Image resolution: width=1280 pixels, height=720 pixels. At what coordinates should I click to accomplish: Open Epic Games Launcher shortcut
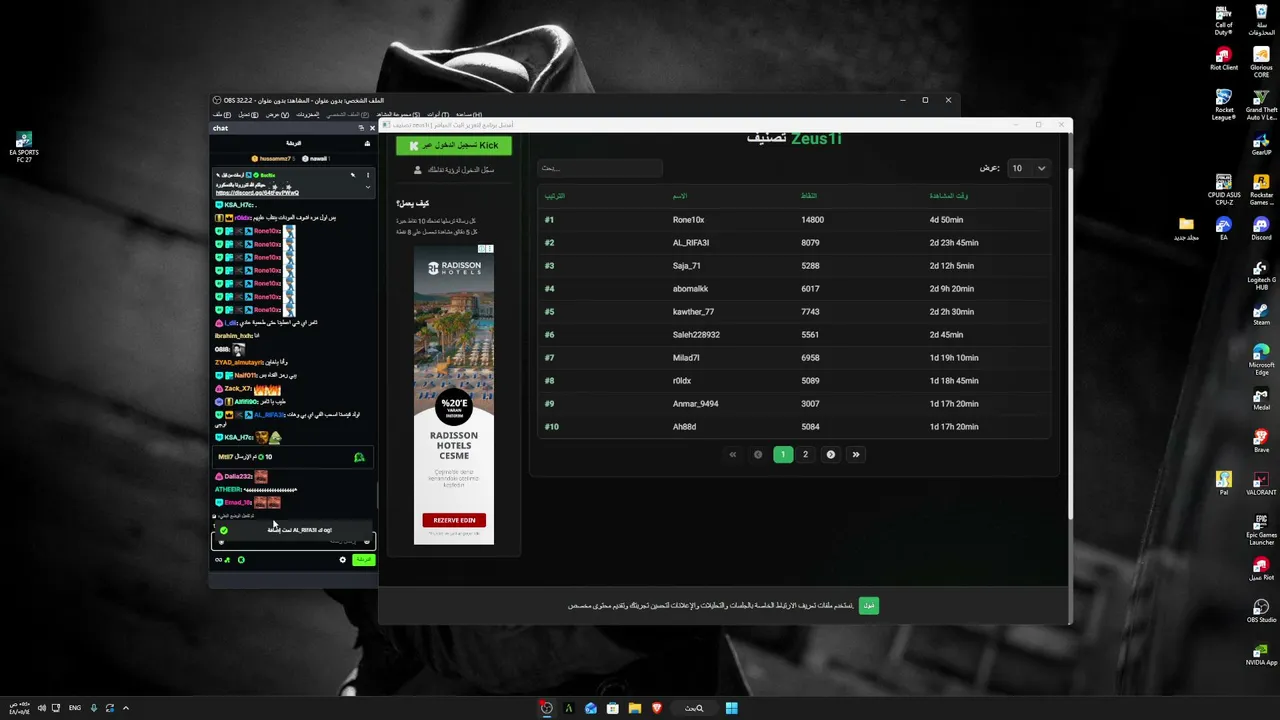click(x=1261, y=530)
